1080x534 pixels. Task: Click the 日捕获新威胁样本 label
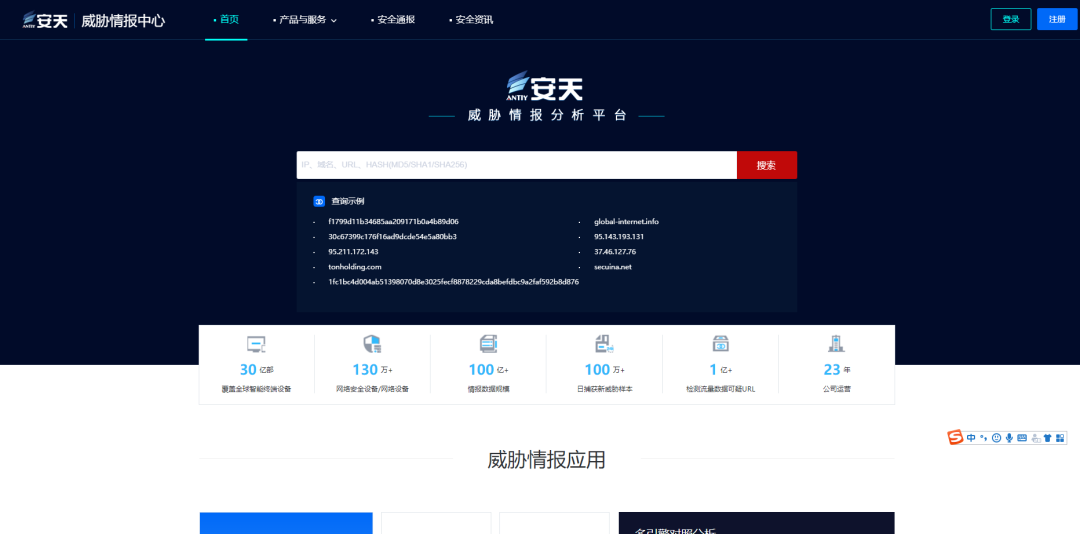604,389
